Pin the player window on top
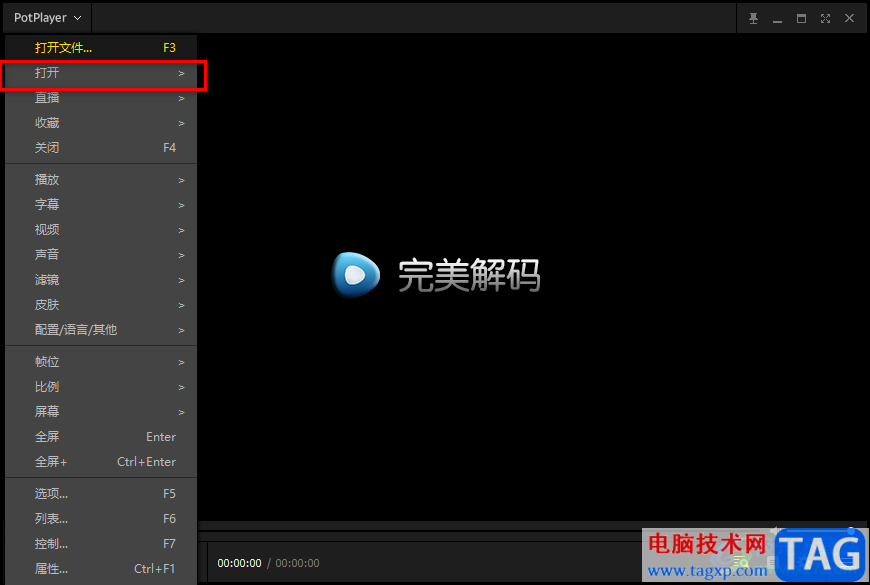 (x=753, y=18)
